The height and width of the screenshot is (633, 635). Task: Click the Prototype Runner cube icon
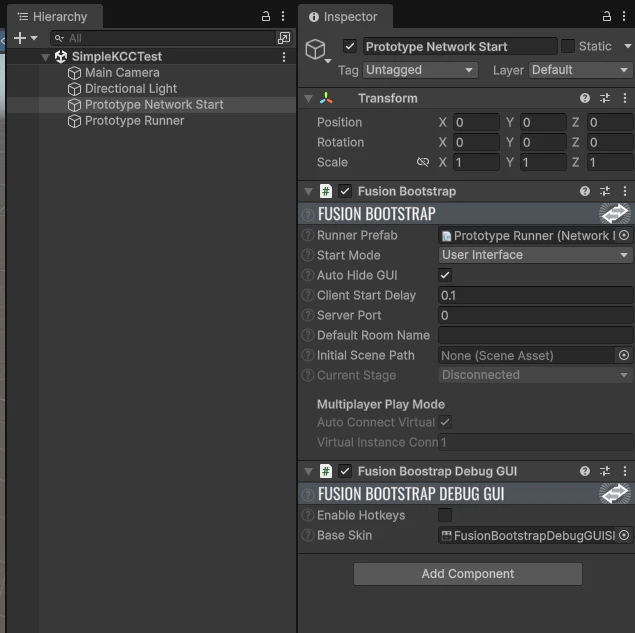[74, 121]
